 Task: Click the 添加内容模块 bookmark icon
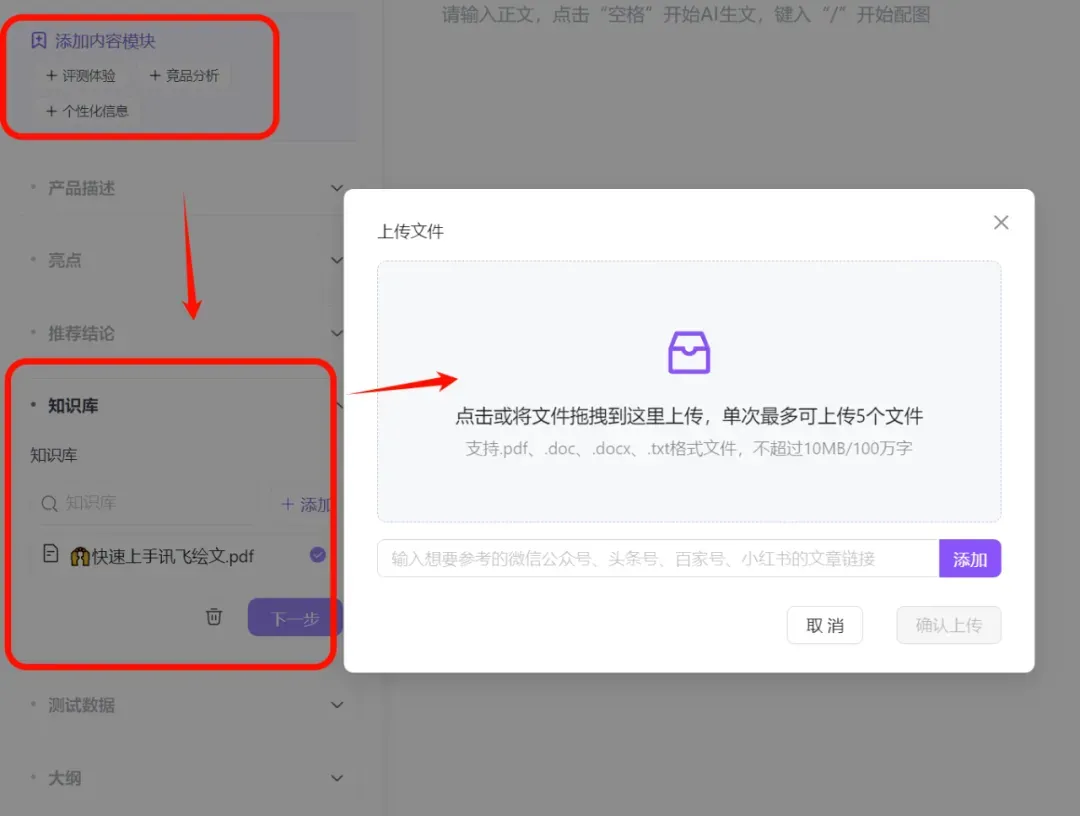[x=39, y=41]
